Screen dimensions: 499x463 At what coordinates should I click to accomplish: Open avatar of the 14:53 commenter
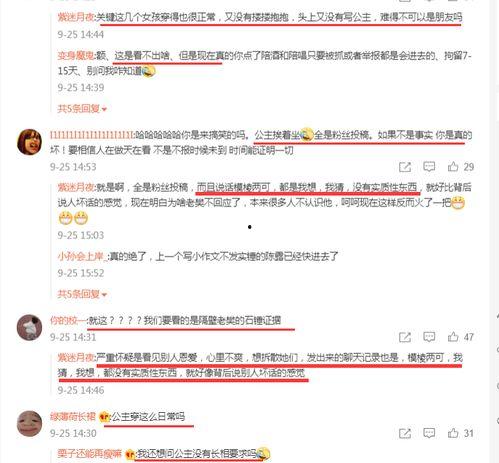tap(29, 142)
